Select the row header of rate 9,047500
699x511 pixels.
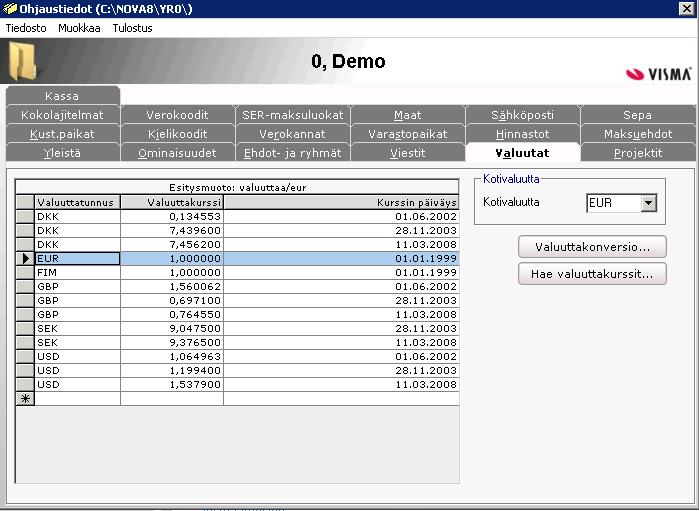coord(25,329)
